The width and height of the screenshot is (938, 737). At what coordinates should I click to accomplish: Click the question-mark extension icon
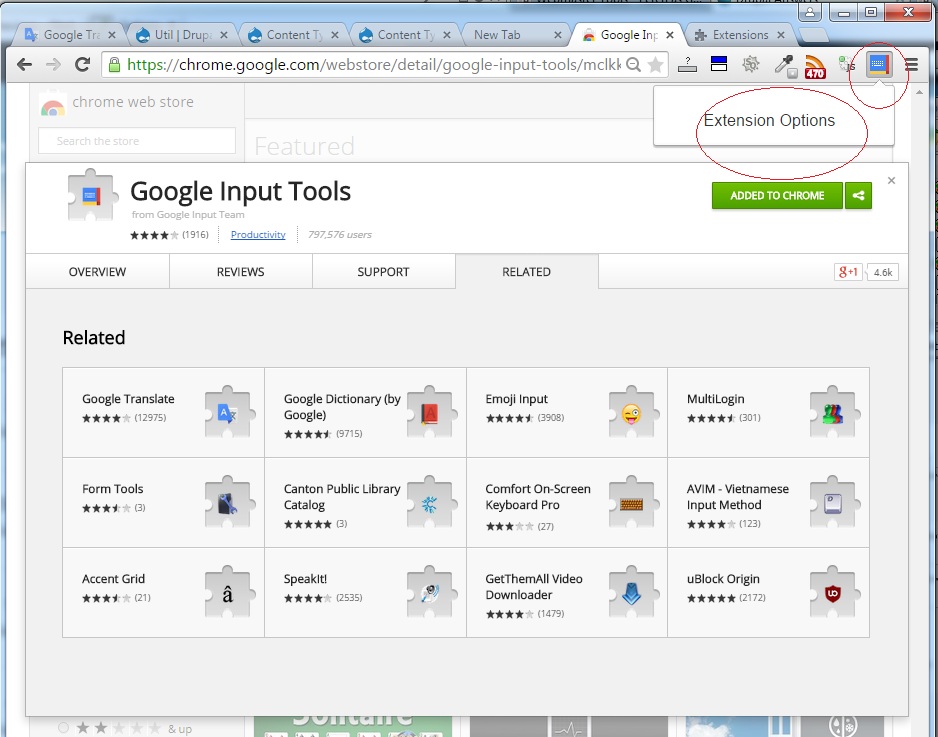point(687,65)
